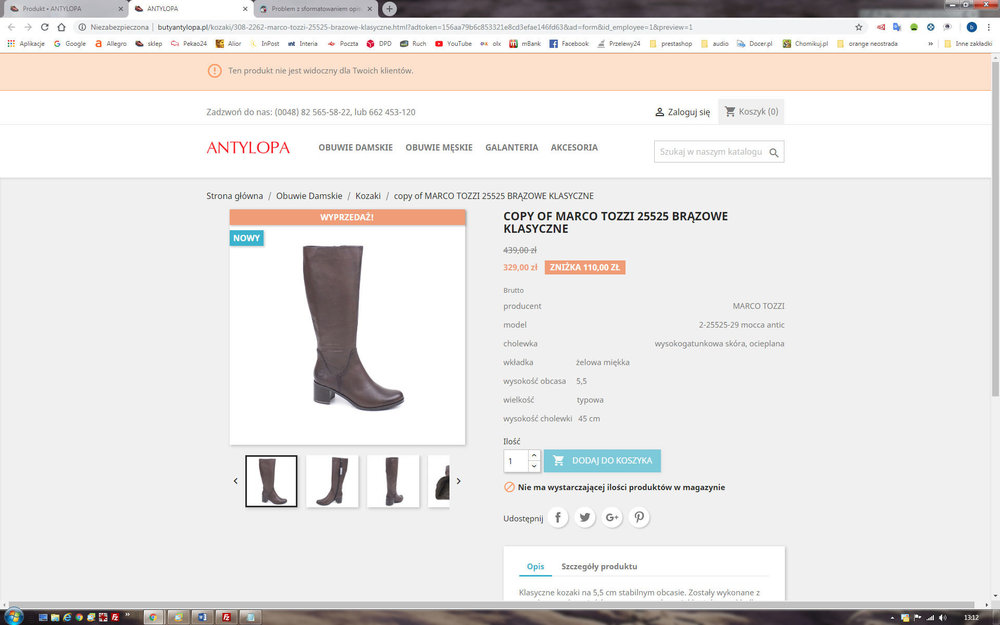Viewport: 1000px width, 625px height.
Task: Open the Google Translate extension icon
Action: [x=897, y=27]
